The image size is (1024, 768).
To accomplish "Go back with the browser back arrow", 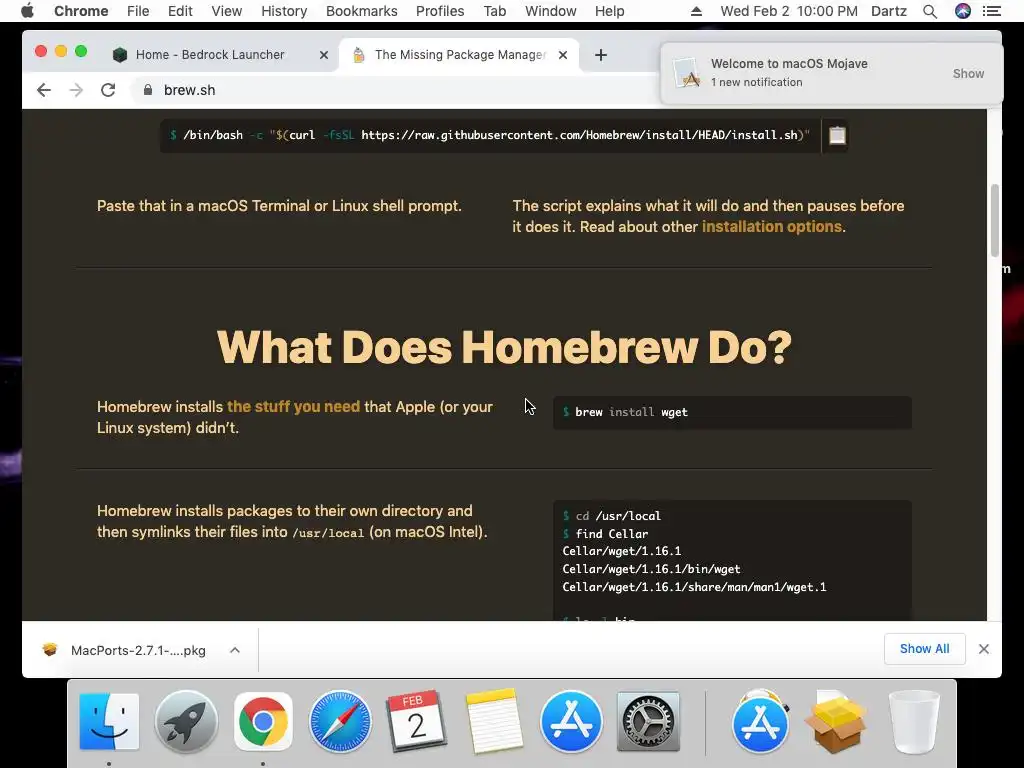I will 44,90.
